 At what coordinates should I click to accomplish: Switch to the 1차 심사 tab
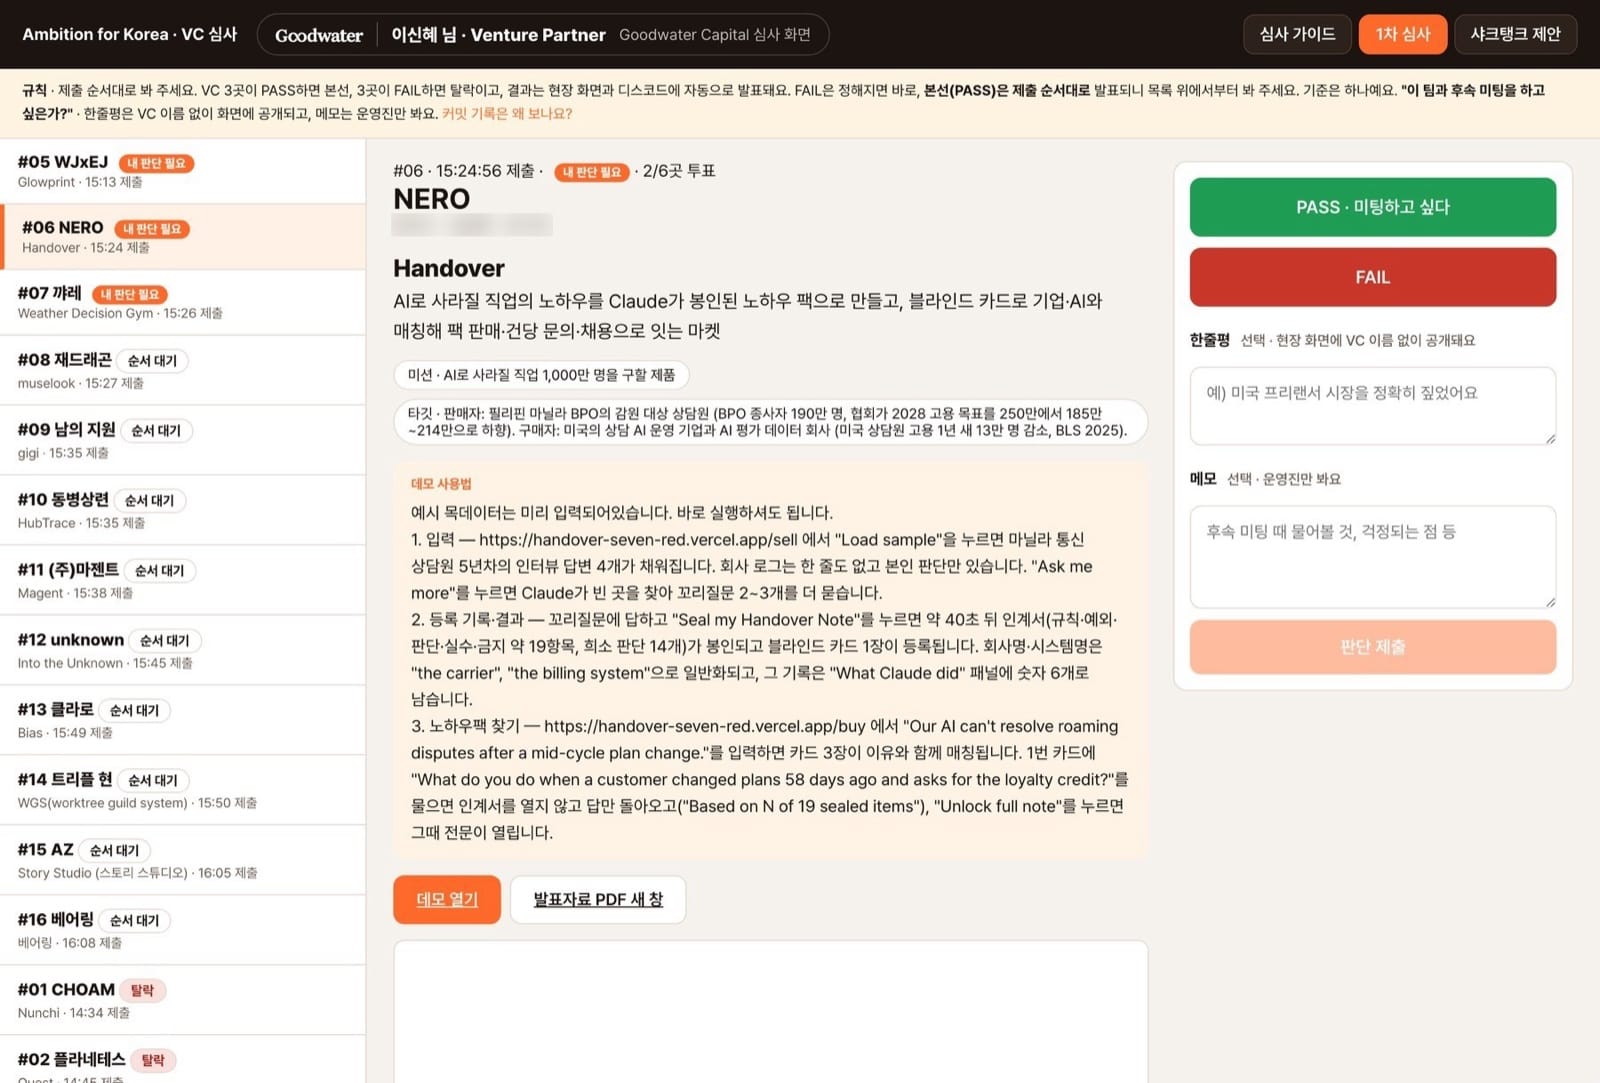coord(1402,34)
